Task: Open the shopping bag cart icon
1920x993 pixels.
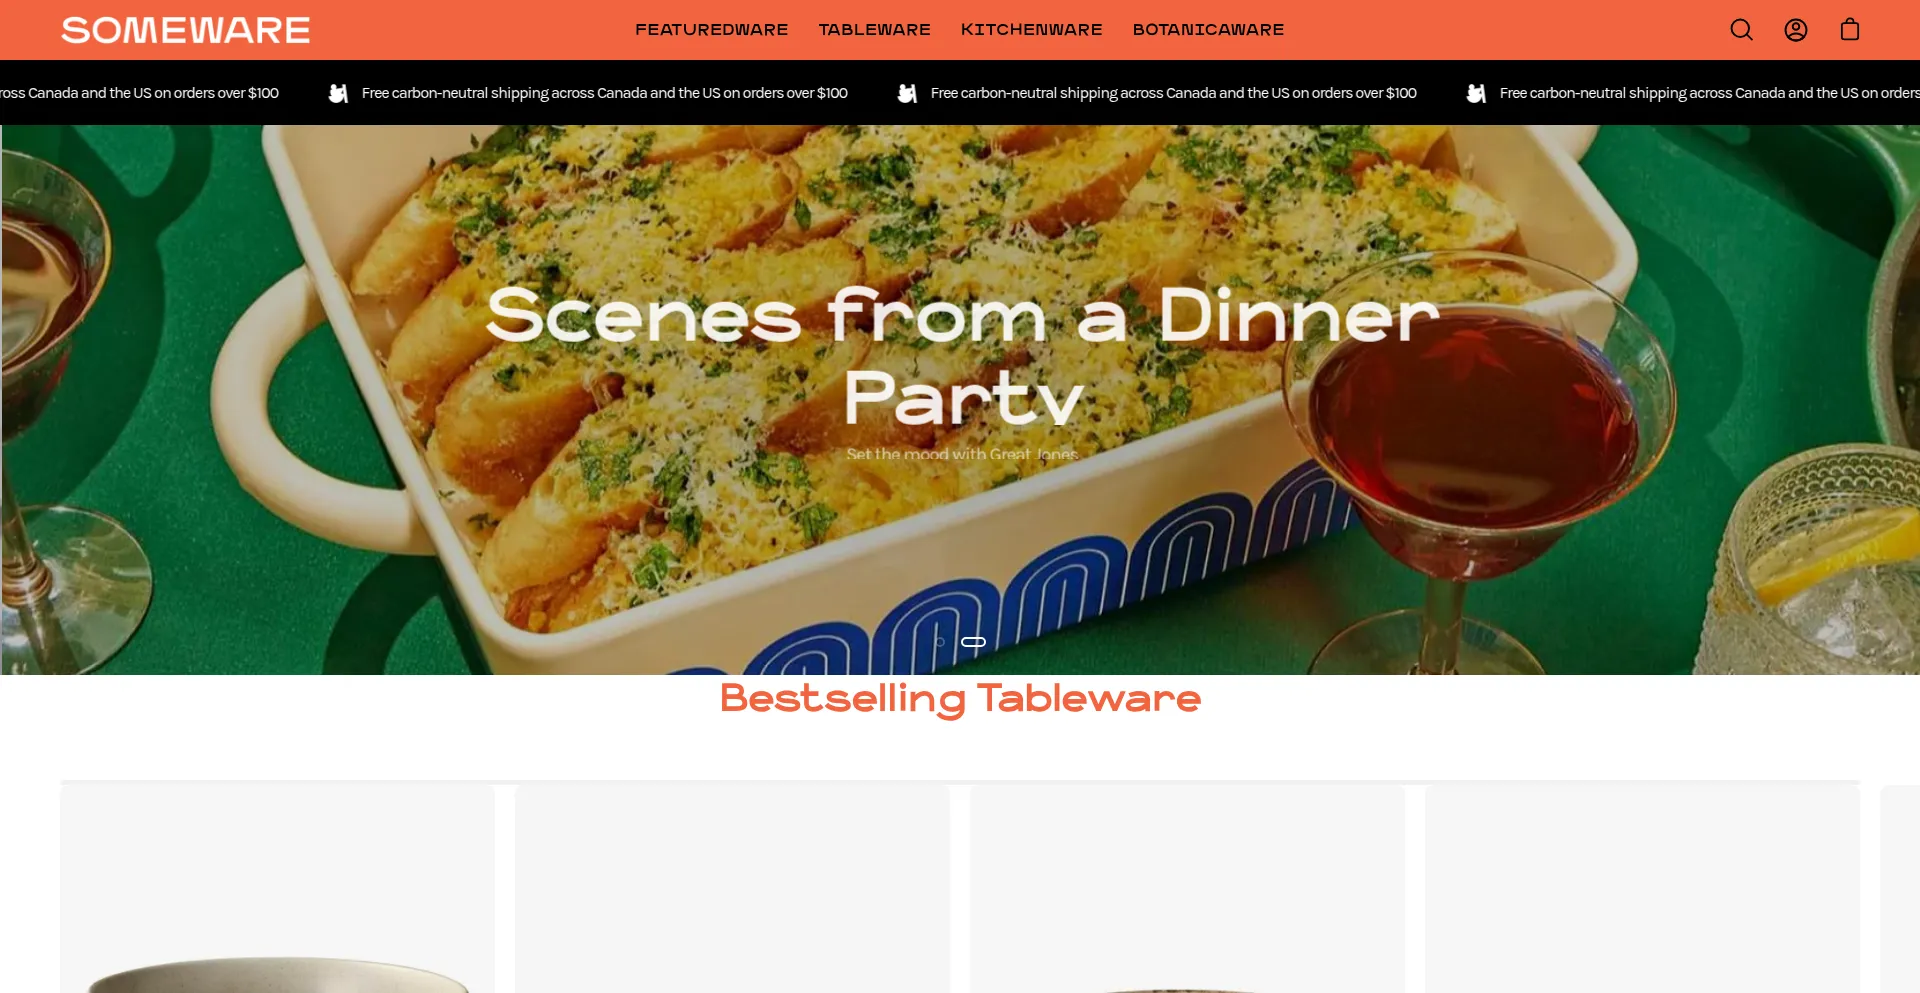Action: pyautogui.click(x=1850, y=30)
